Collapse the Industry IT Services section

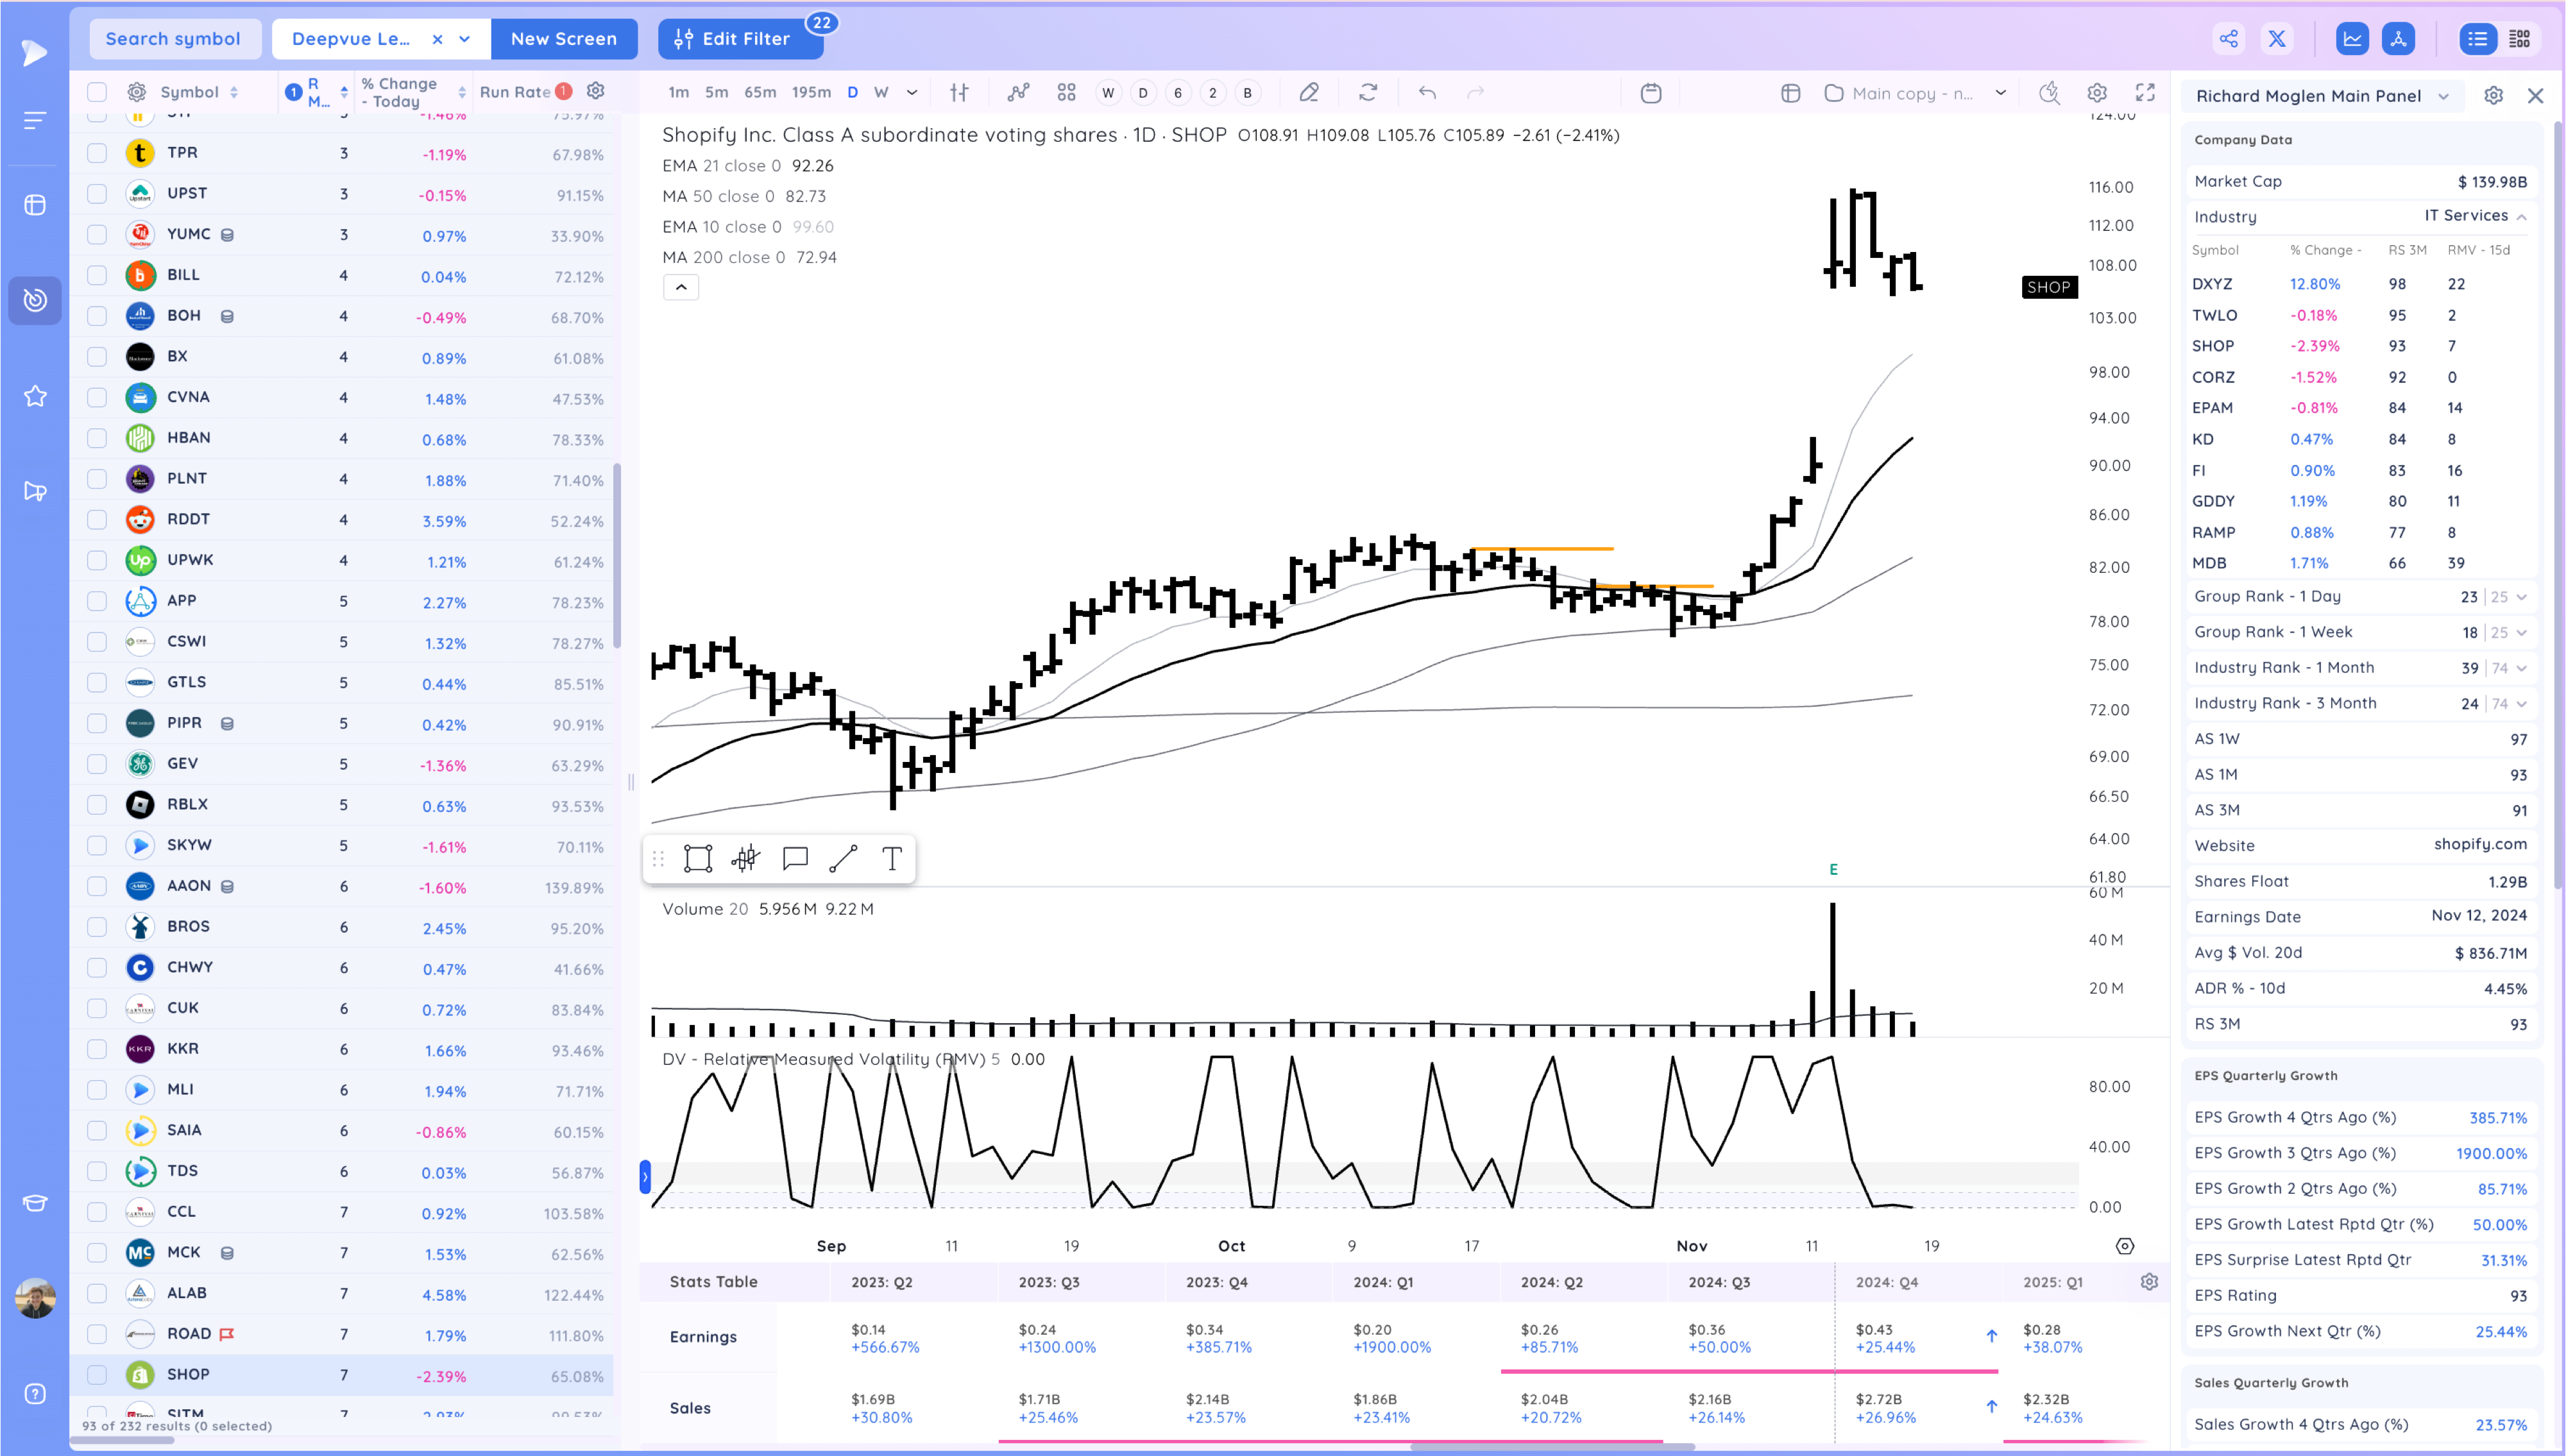point(2522,217)
